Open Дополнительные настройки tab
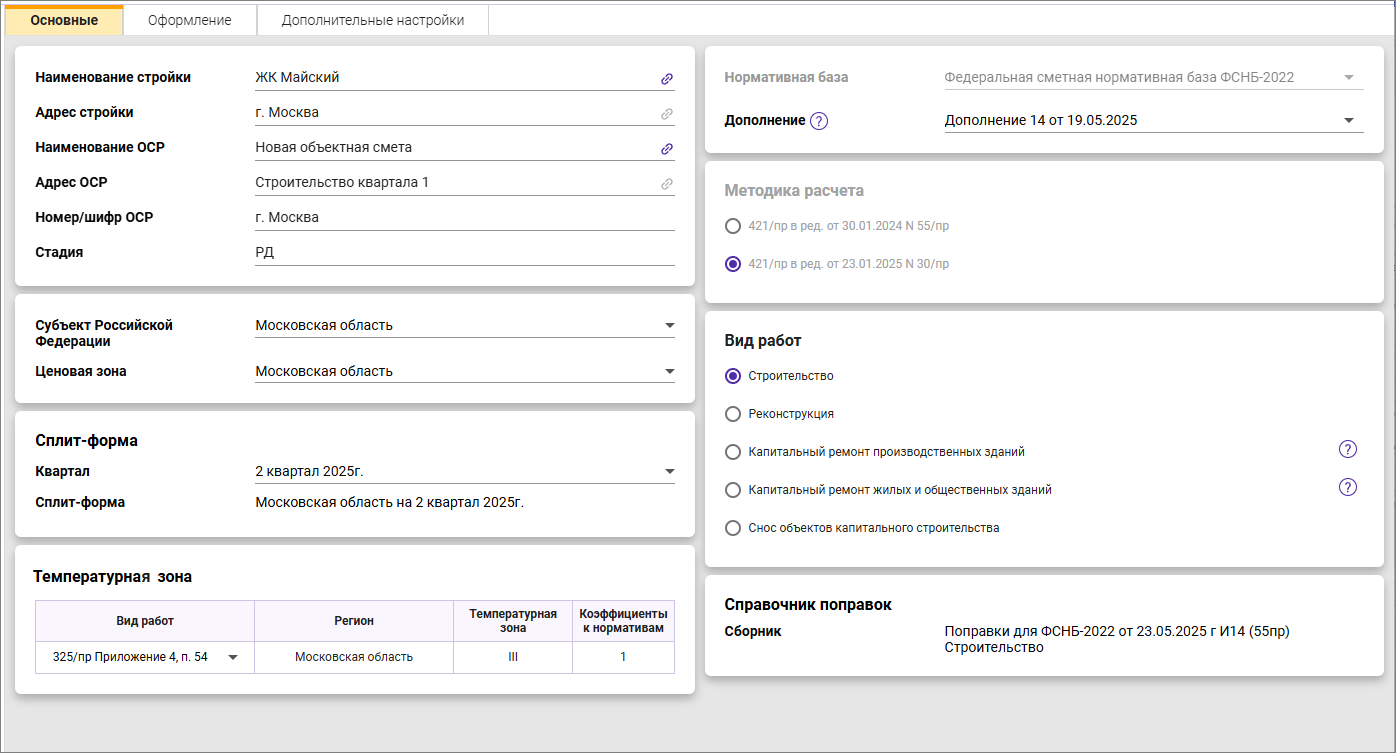The width and height of the screenshot is (1396, 753). (372, 20)
